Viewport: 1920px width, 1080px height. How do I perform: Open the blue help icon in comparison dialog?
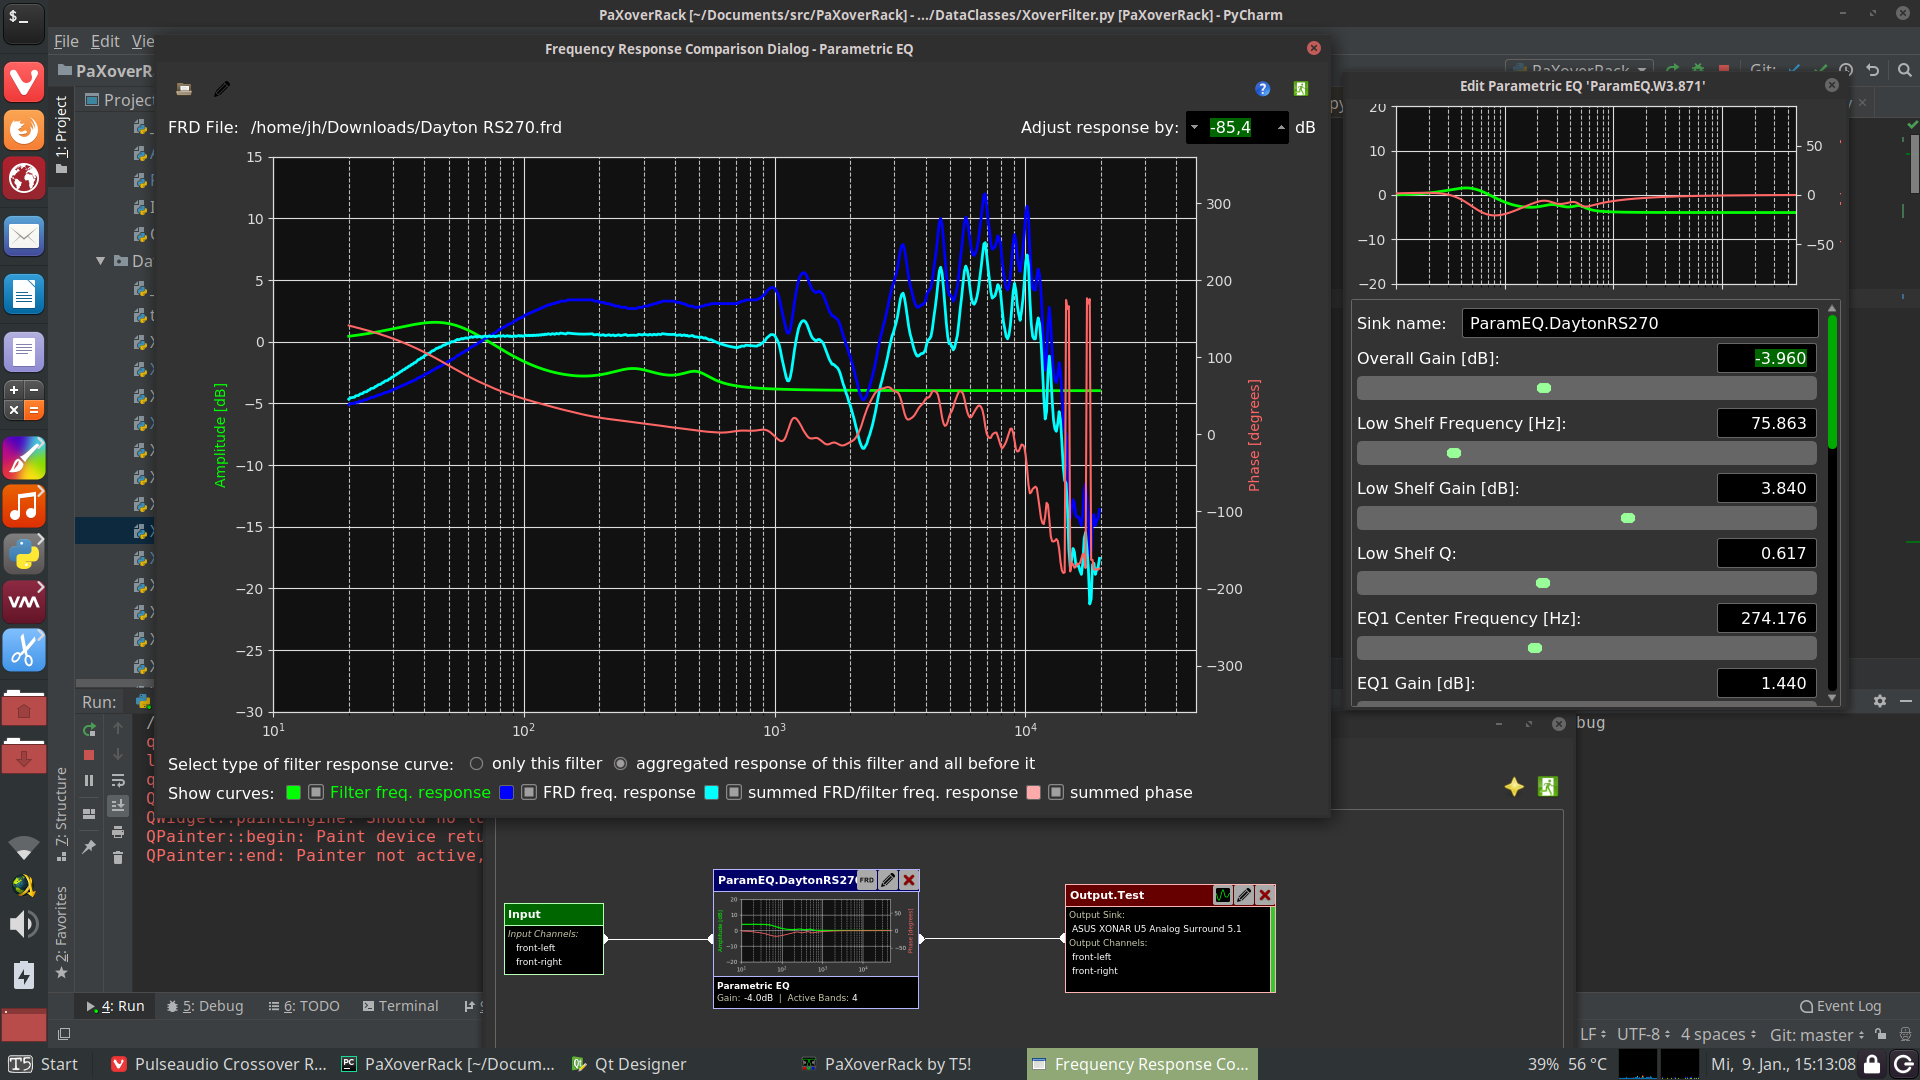click(1263, 89)
